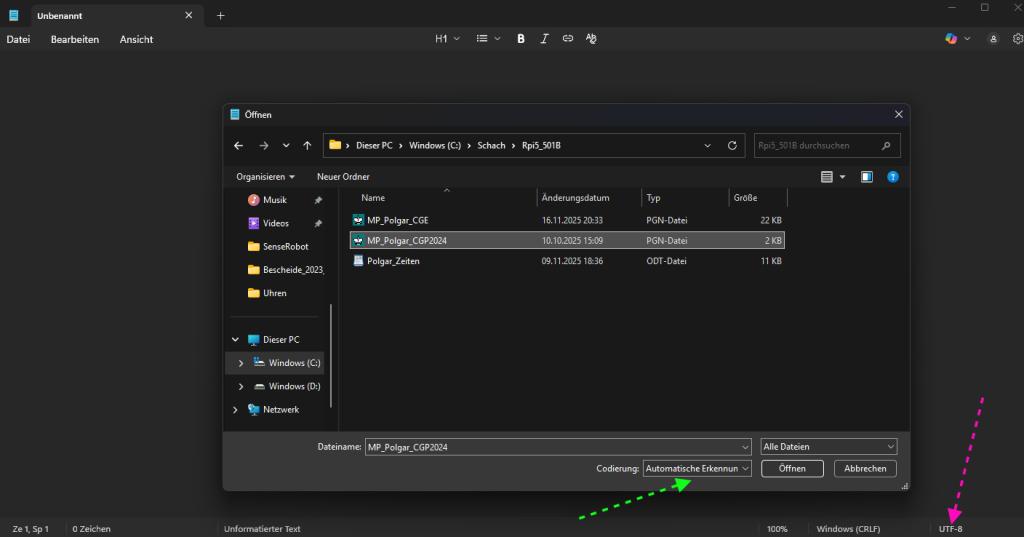Open the Alle Dateien file type dropdown
This screenshot has width=1024, height=537.
point(829,447)
